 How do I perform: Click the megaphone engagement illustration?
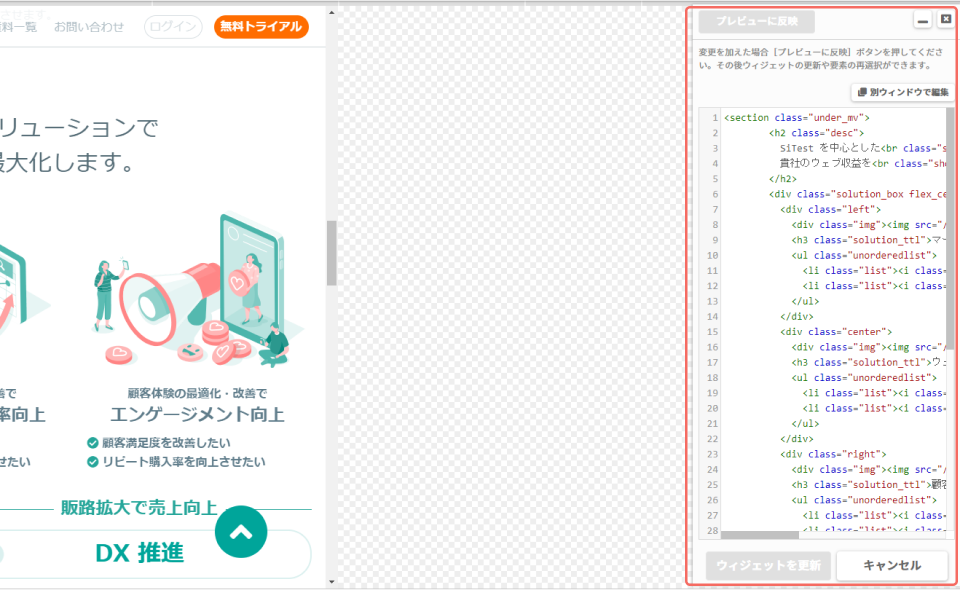point(197,291)
